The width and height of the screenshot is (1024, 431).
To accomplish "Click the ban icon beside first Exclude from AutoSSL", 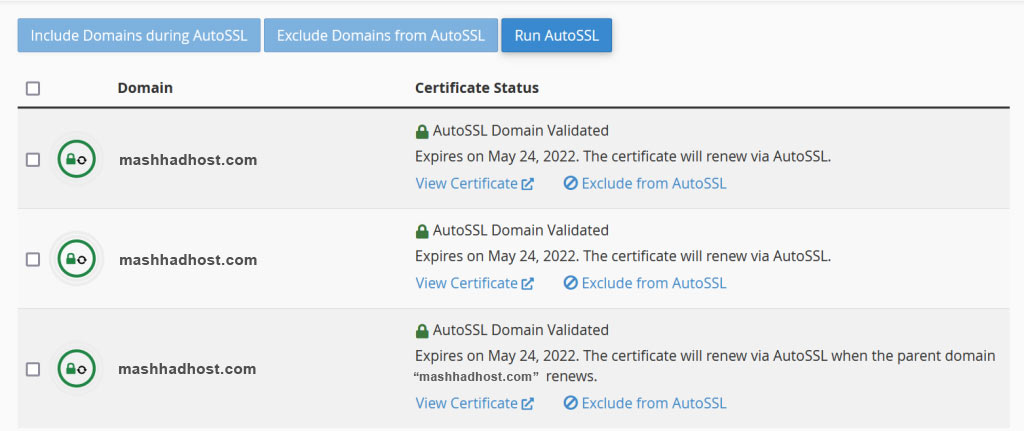I will 570,184.
